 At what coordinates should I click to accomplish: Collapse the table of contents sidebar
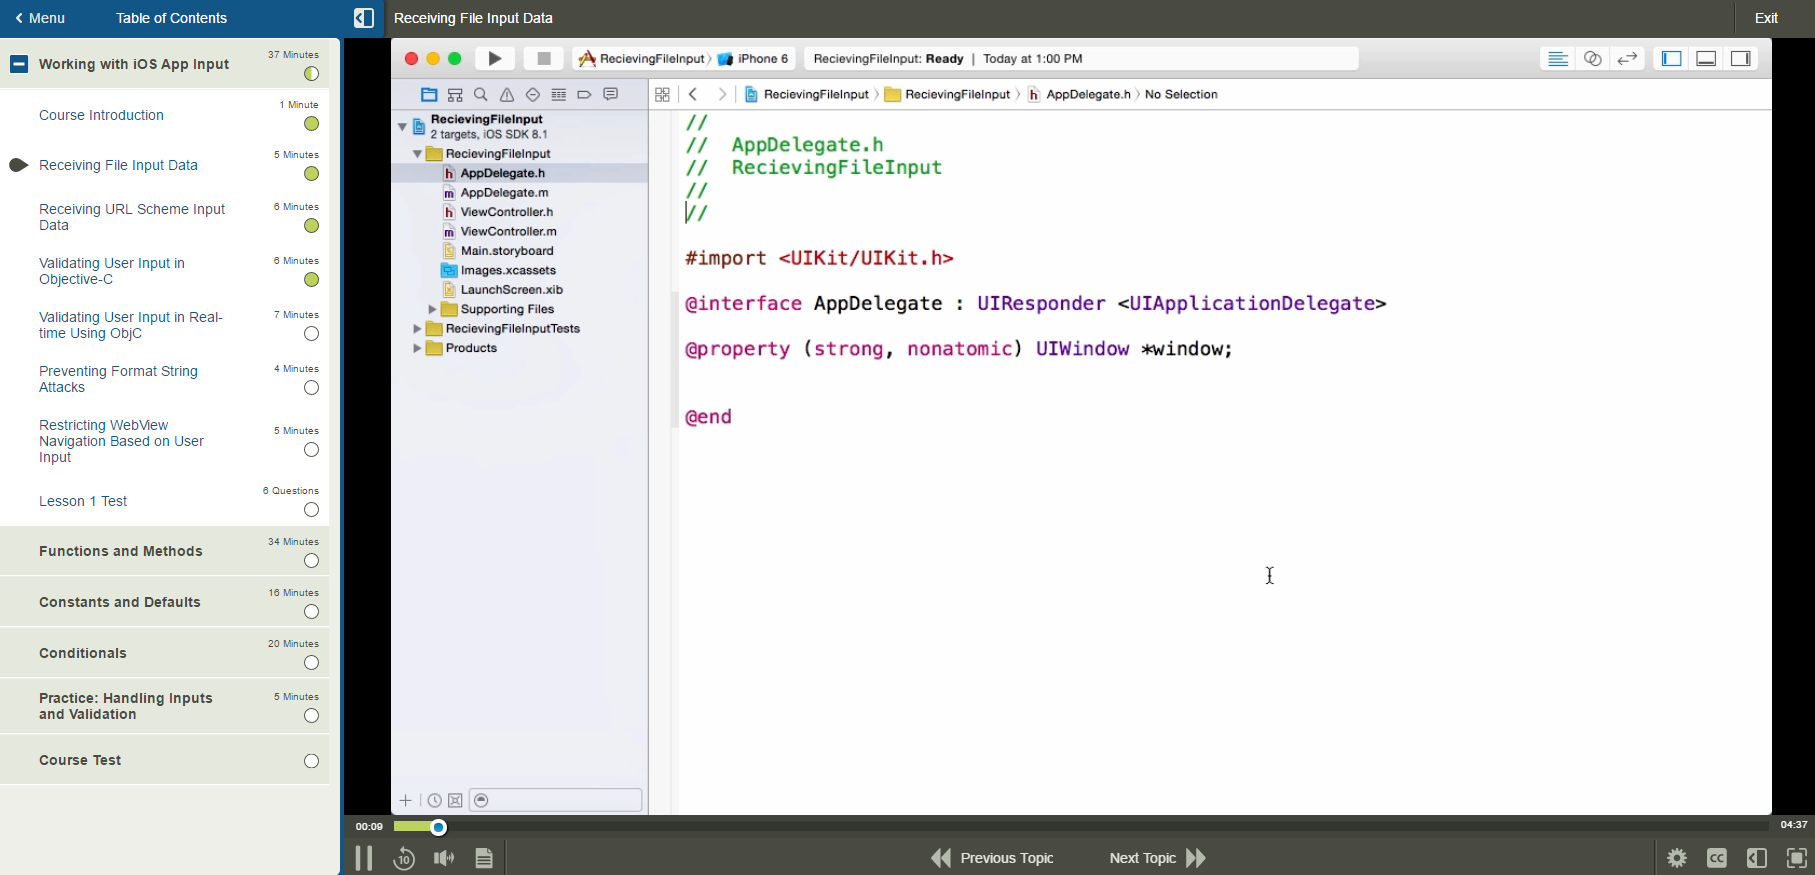[364, 18]
